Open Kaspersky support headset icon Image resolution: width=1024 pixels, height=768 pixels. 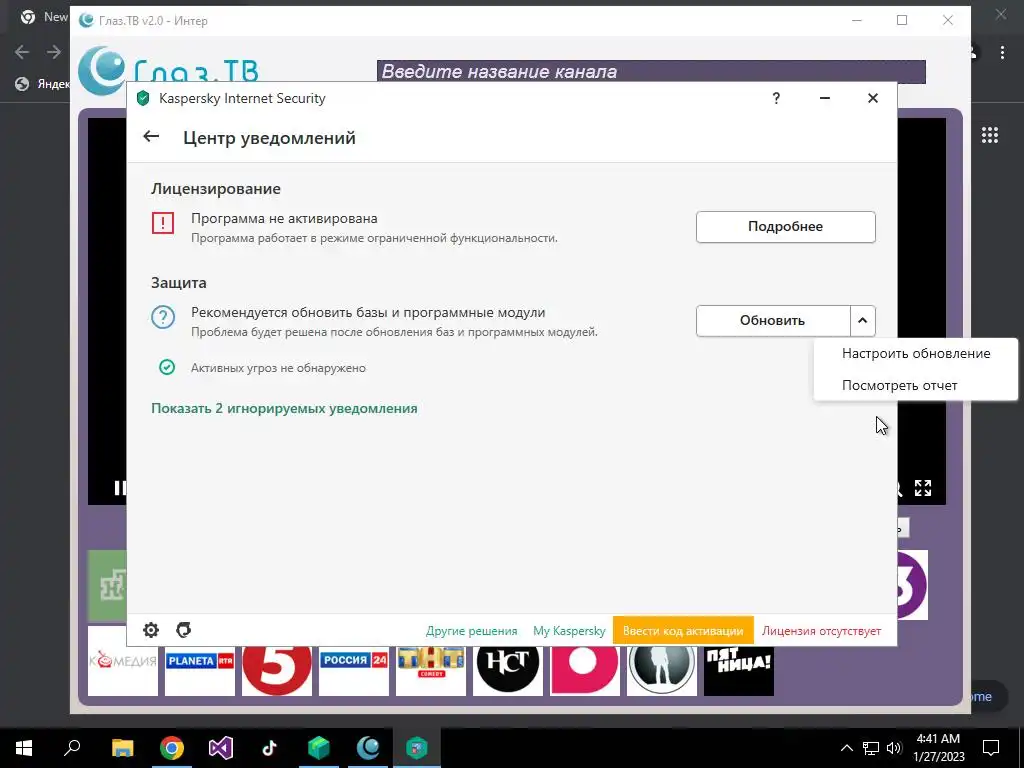tap(184, 630)
